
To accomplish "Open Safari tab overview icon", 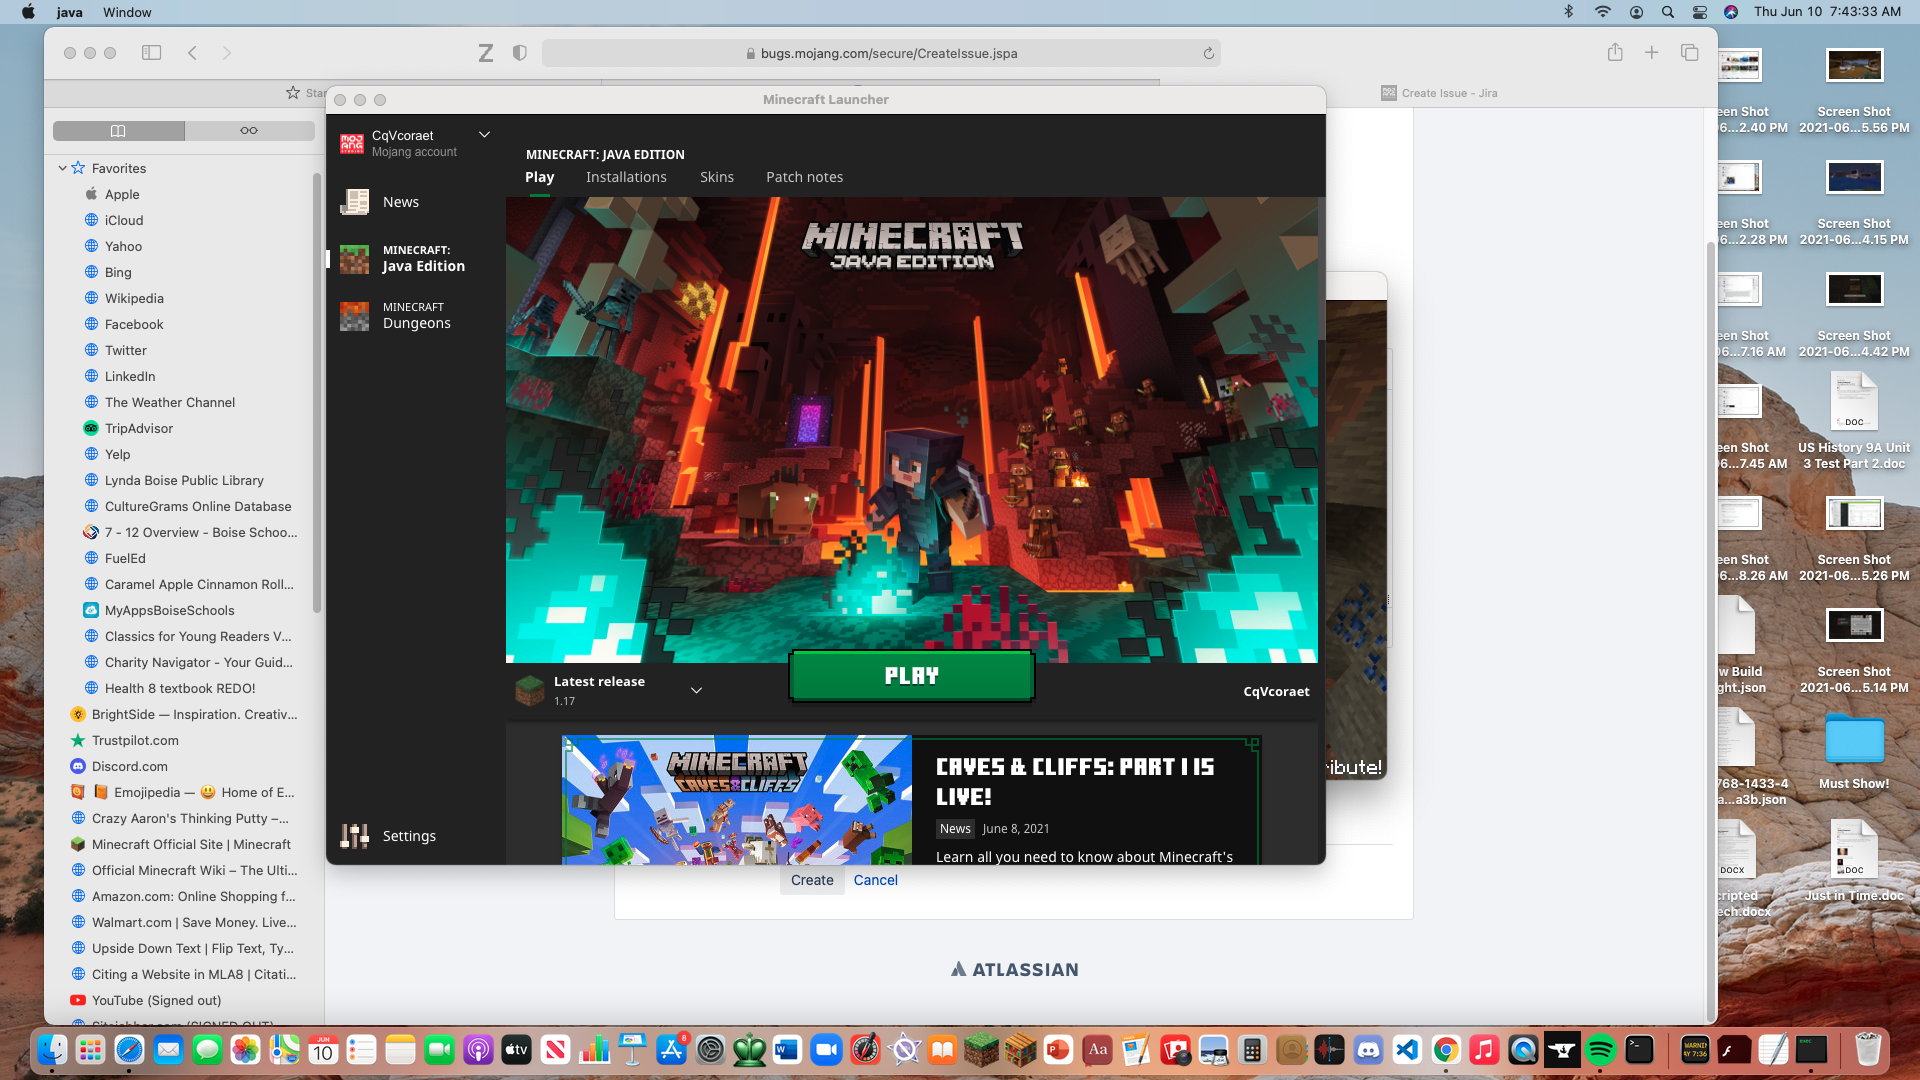I will [x=1689, y=53].
